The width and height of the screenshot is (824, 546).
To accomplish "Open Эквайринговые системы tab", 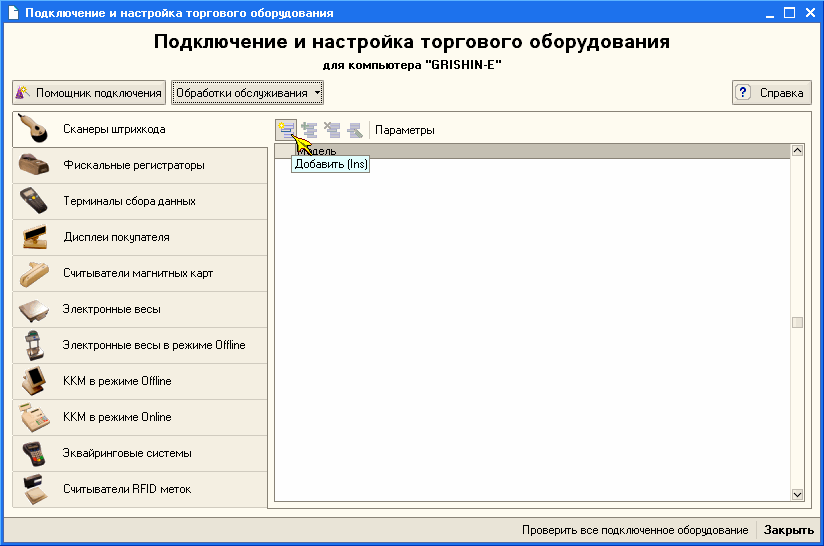I will 140,454.
